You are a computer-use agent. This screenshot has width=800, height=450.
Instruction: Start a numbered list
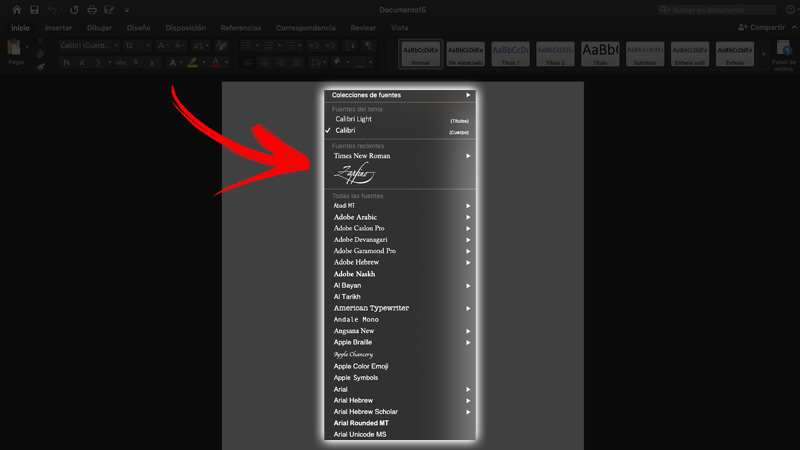[x=269, y=45]
